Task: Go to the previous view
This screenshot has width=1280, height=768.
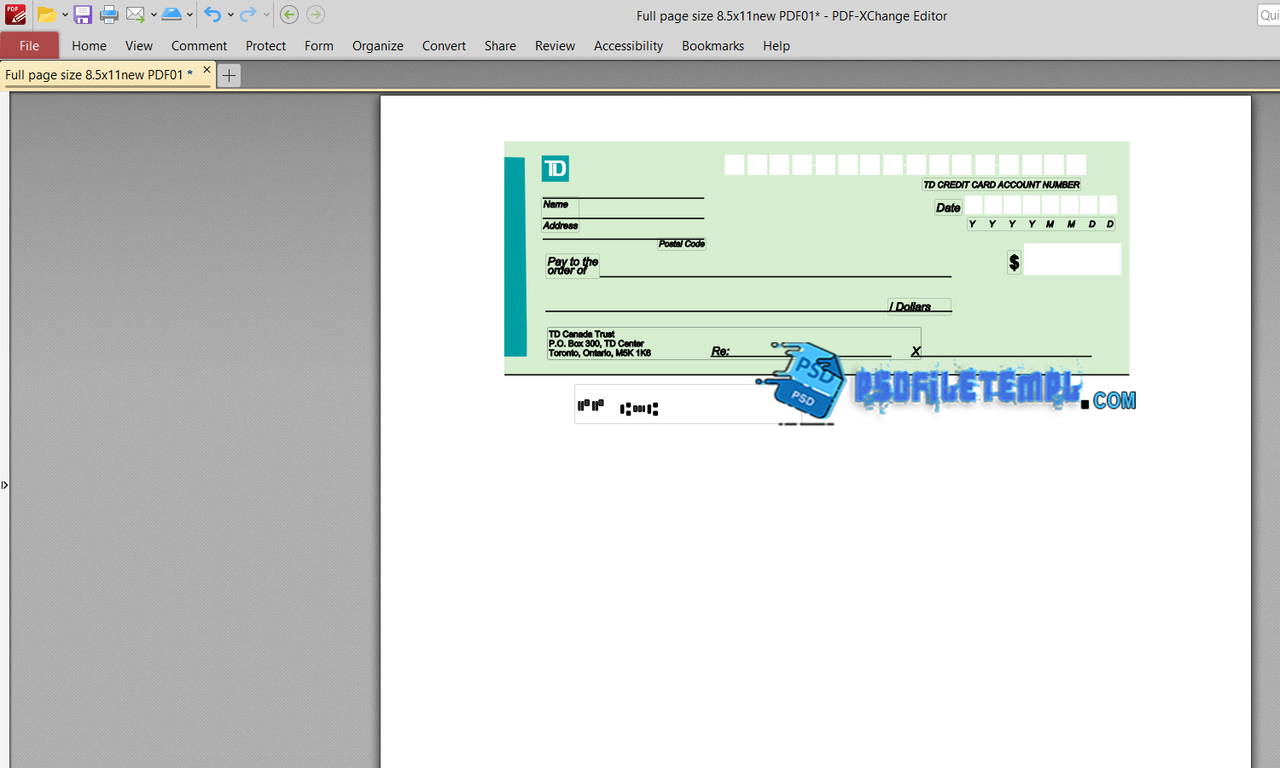Action: (x=289, y=15)
